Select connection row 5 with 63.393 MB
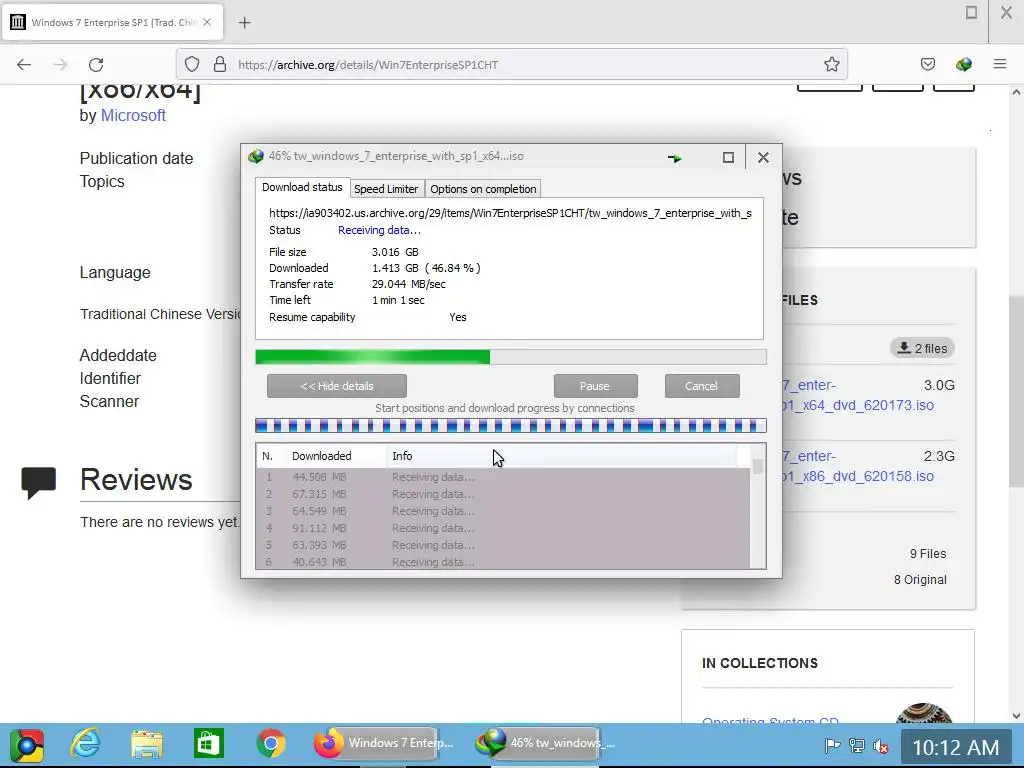Image resolution: width=1024 pixels, height=768 pixels. (503, 545)
